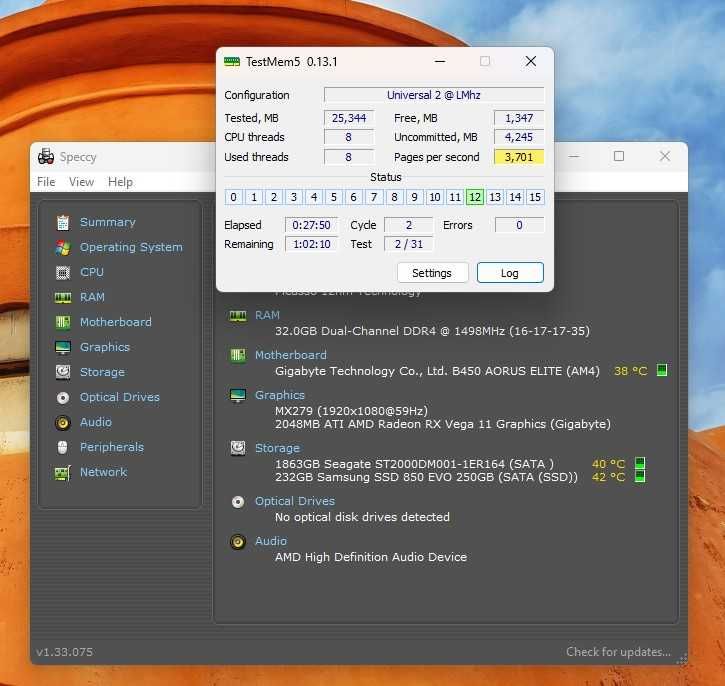Click the Graphics icon in summary panel
This screenshot has height=686, width=725.
pyautogui.click(x=238, y=395)
